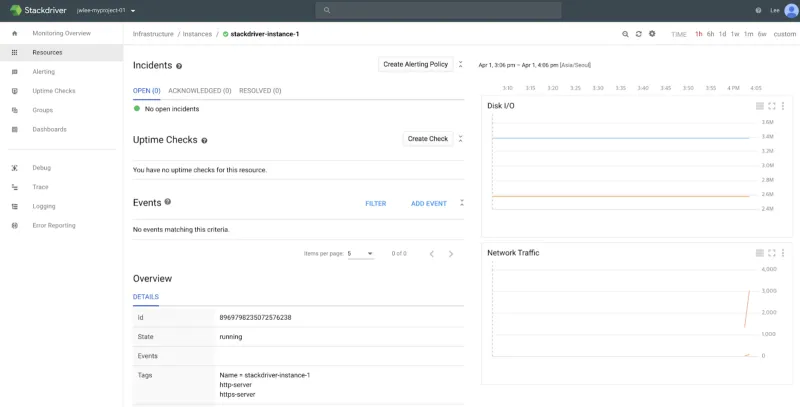Open Groups in the sidebar
The image size is (800, 407).
42,110
